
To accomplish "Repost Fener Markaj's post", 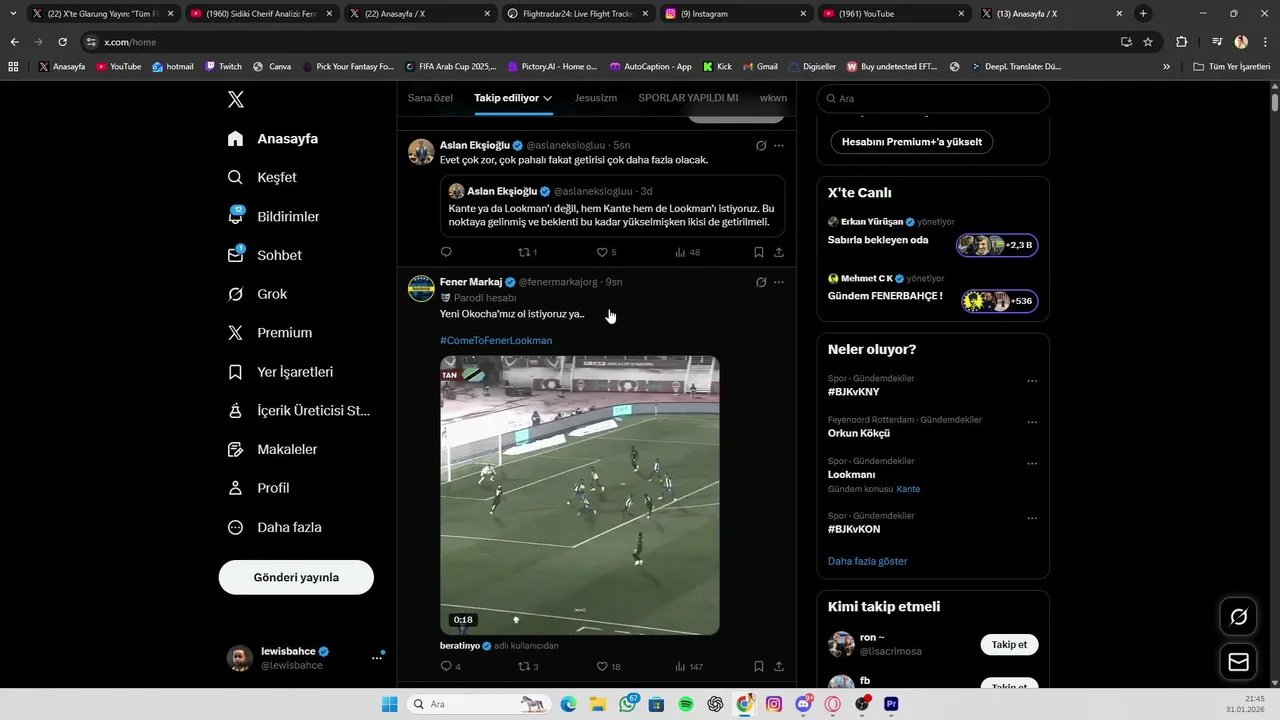I will point(527,666).
